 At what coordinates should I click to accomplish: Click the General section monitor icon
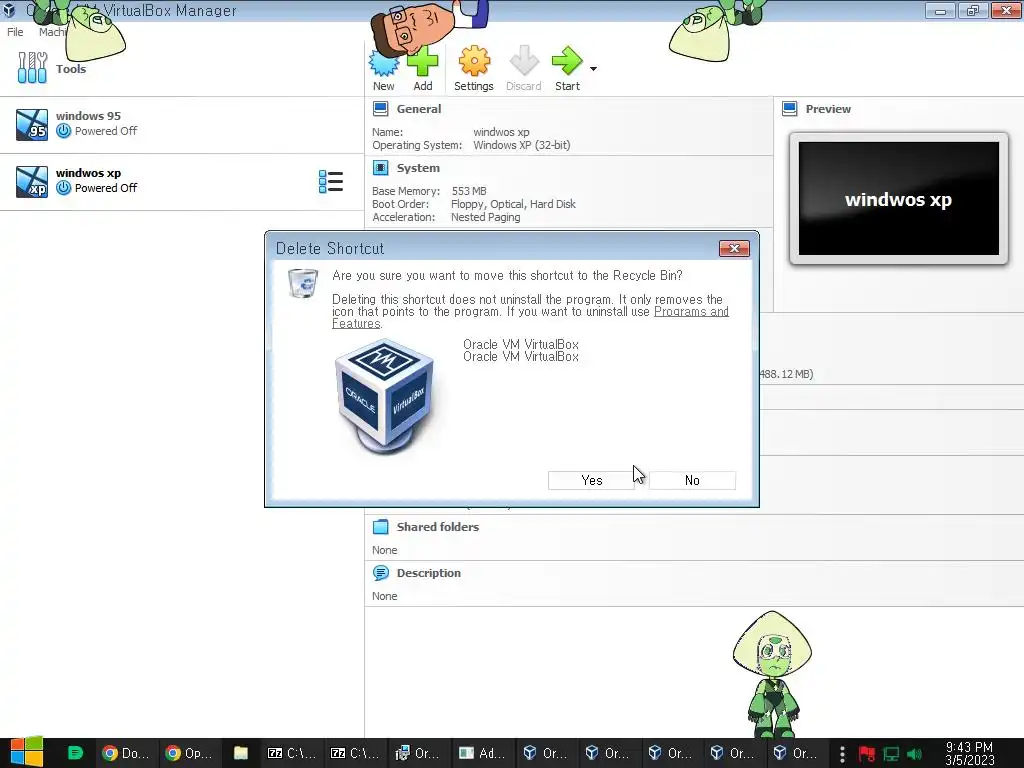[380, 109]
